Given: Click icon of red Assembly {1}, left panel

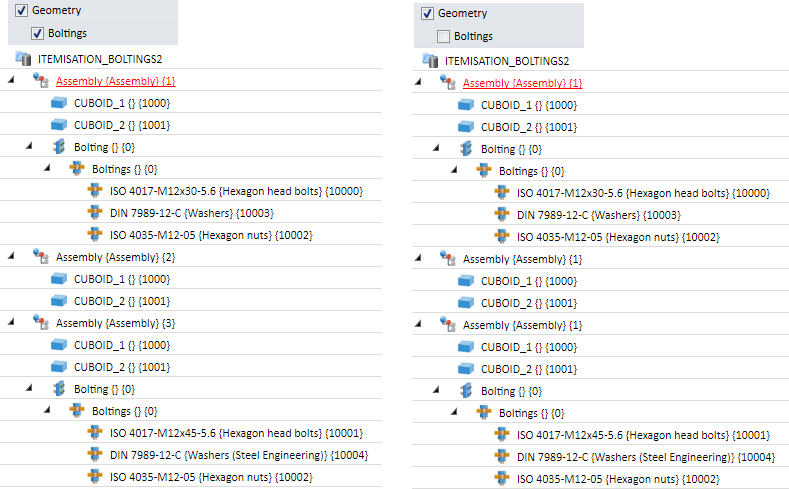Looking at the screenshot, I should [41, 80].
